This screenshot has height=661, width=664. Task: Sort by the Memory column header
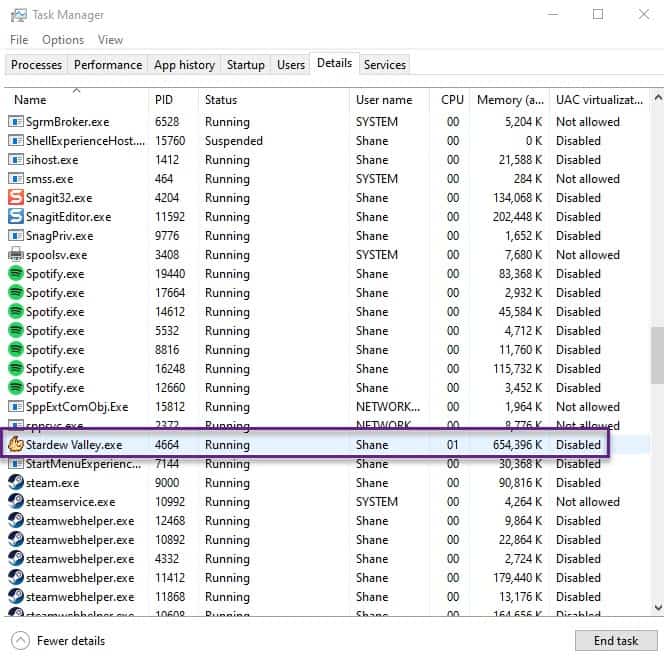(509, 100)
